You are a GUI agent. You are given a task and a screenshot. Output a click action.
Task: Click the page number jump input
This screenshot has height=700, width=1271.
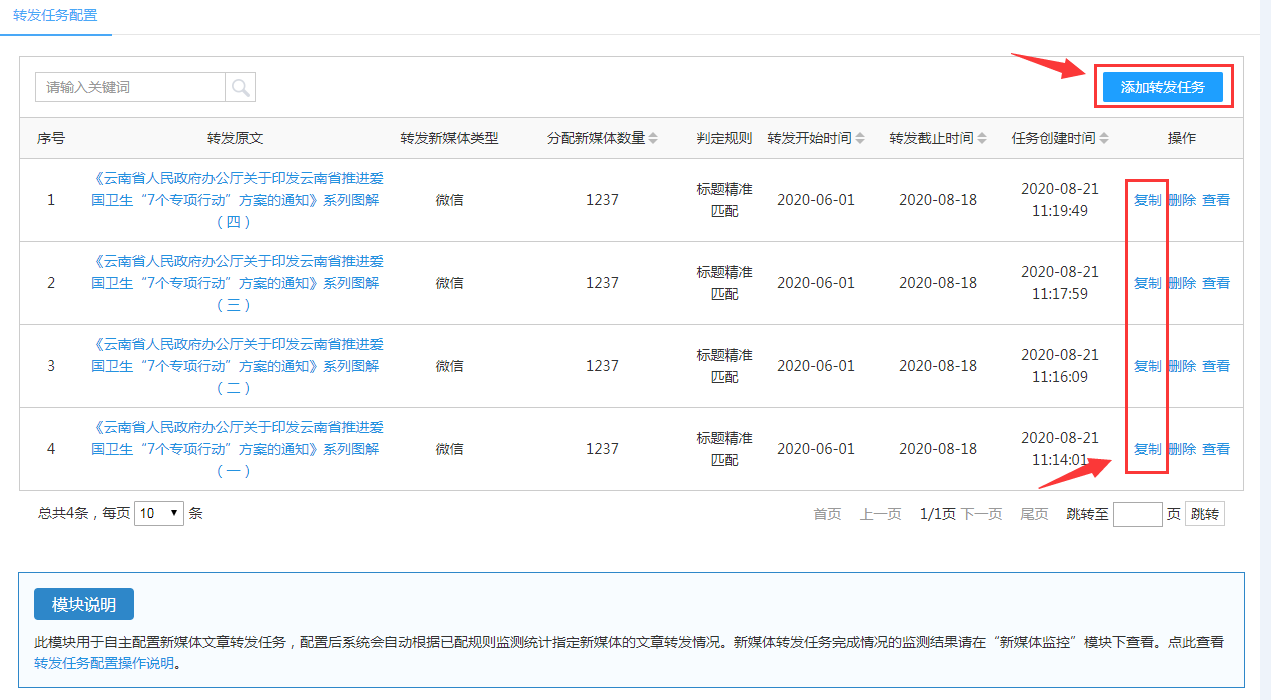1137,514
